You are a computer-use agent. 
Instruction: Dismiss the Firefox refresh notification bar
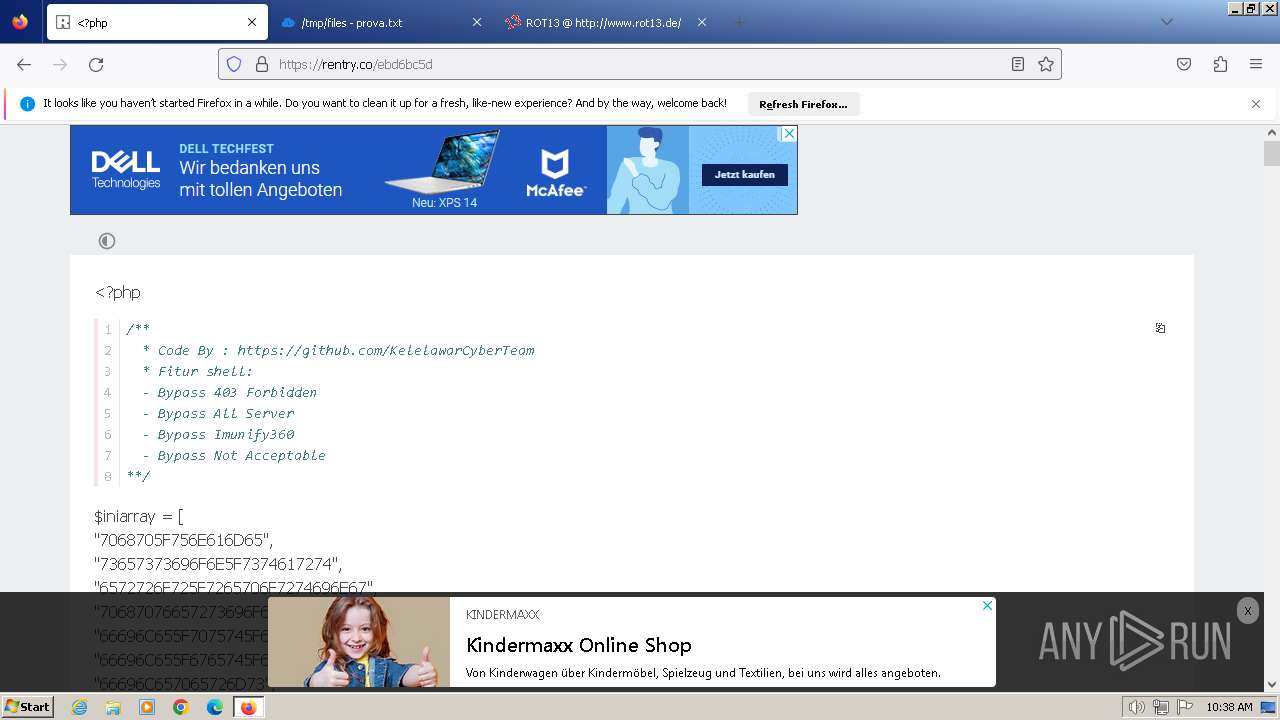point(1256,104)
